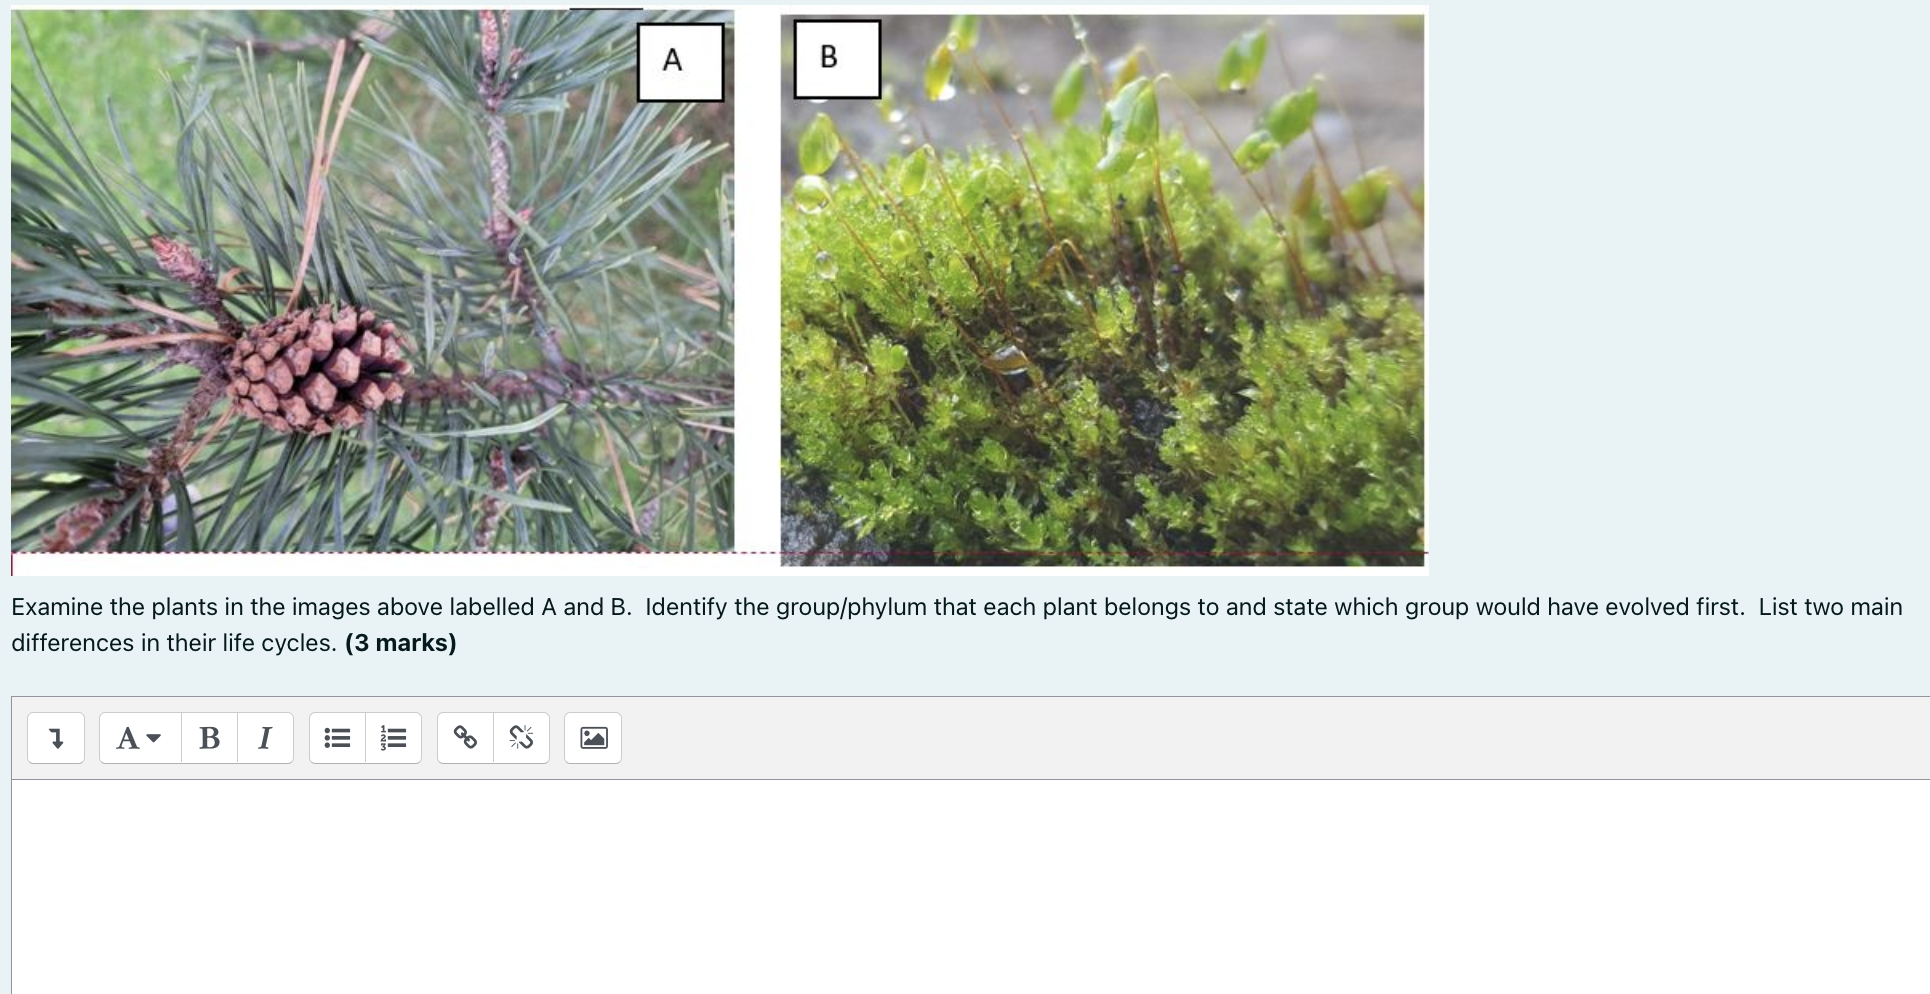The image size is (1930, 994).
Task: Open the paragraph styles dropdown
Action: [x=140, y=738]
